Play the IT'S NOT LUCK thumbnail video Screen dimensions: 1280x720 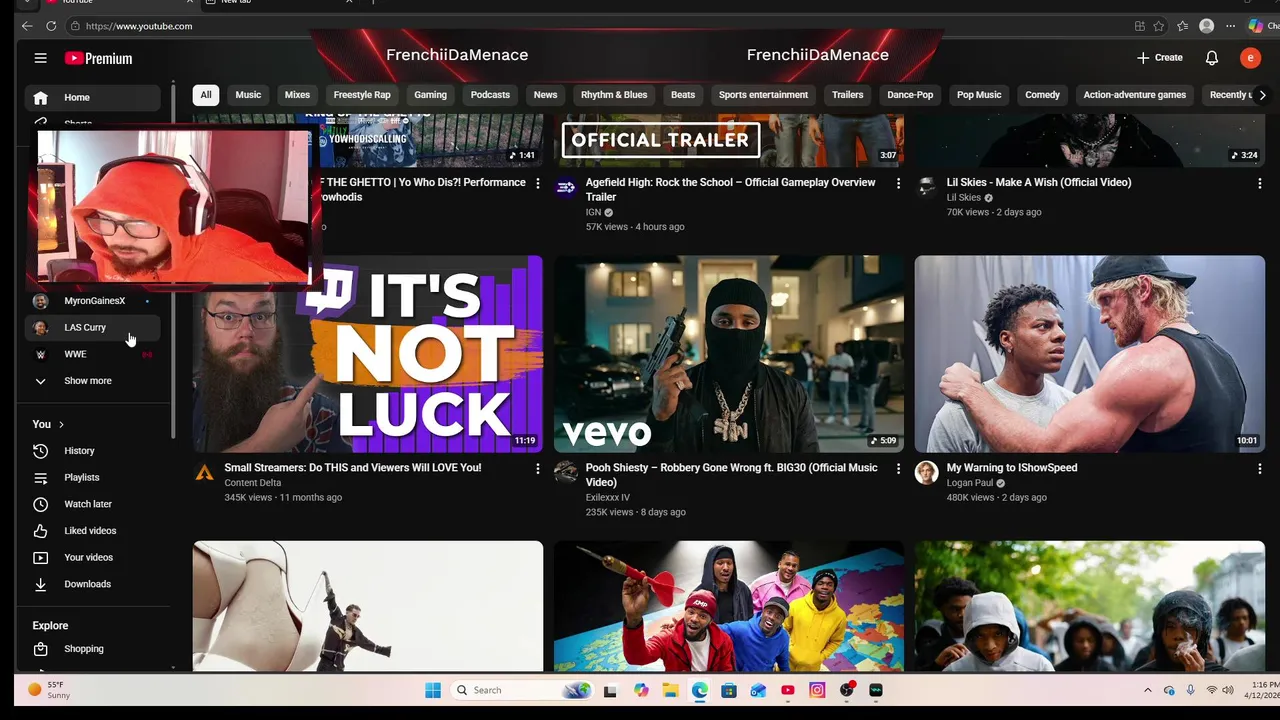pos(368,354)
